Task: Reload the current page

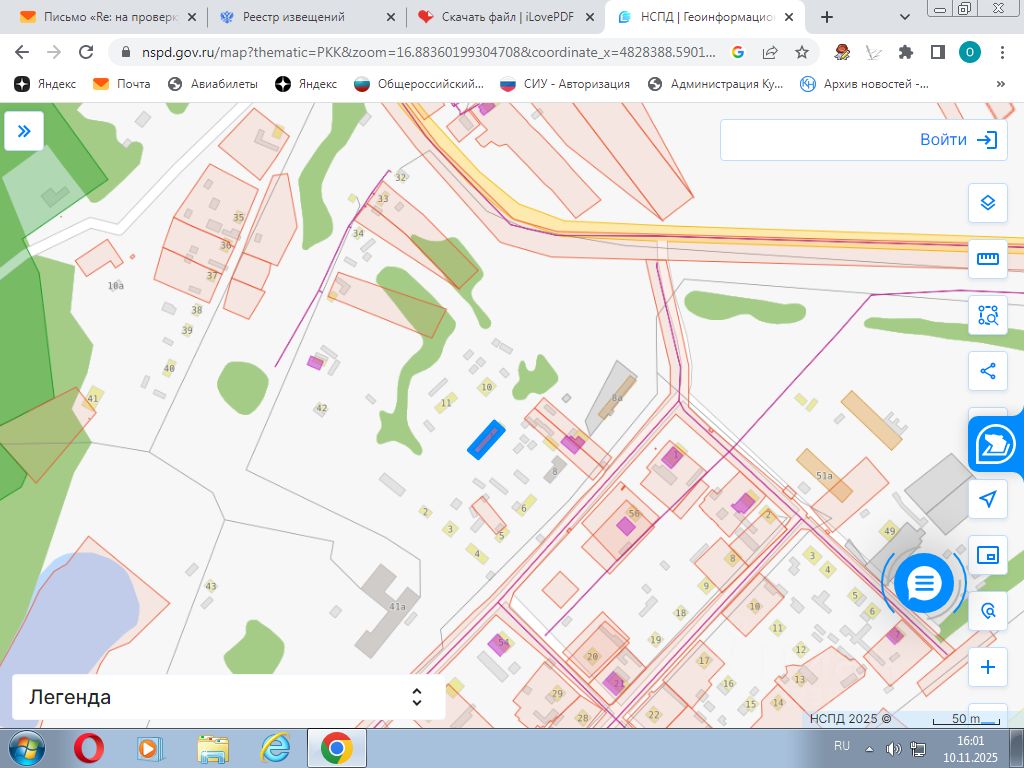Action: click(86, 52)
